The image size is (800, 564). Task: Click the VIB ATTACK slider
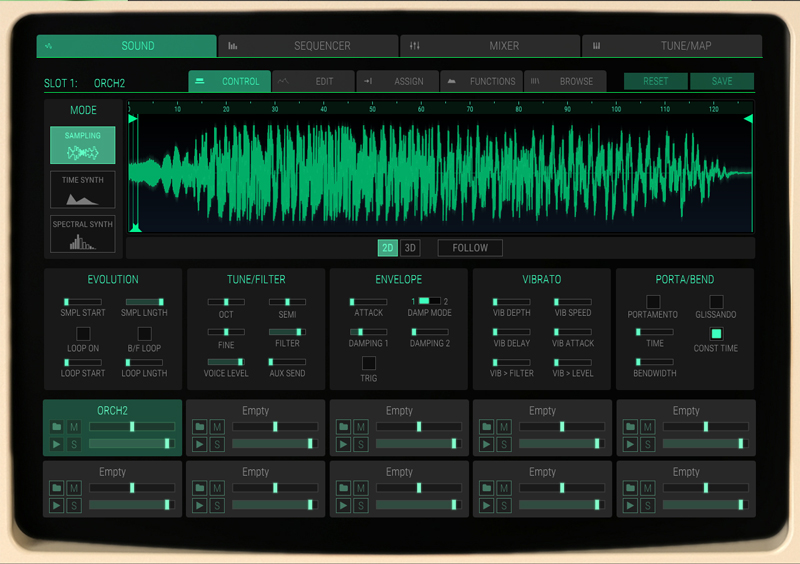pyautogui.click(x=573, y=332)
